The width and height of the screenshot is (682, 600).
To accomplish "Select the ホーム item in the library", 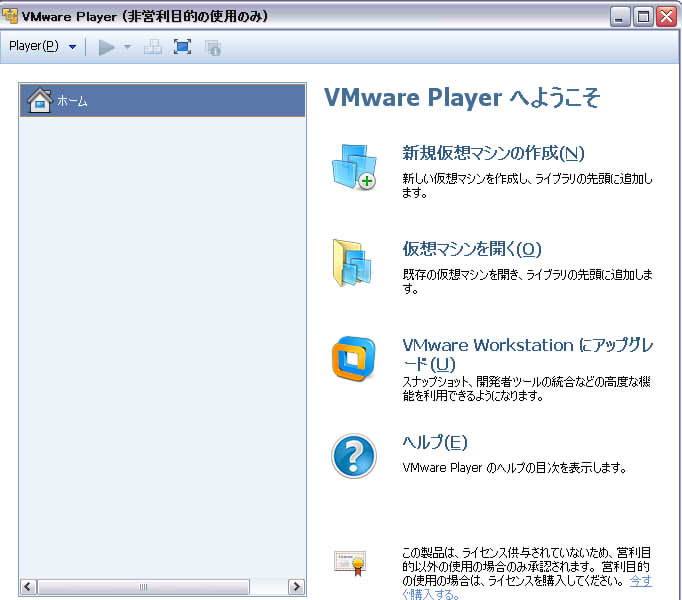I will click(162, 101).
